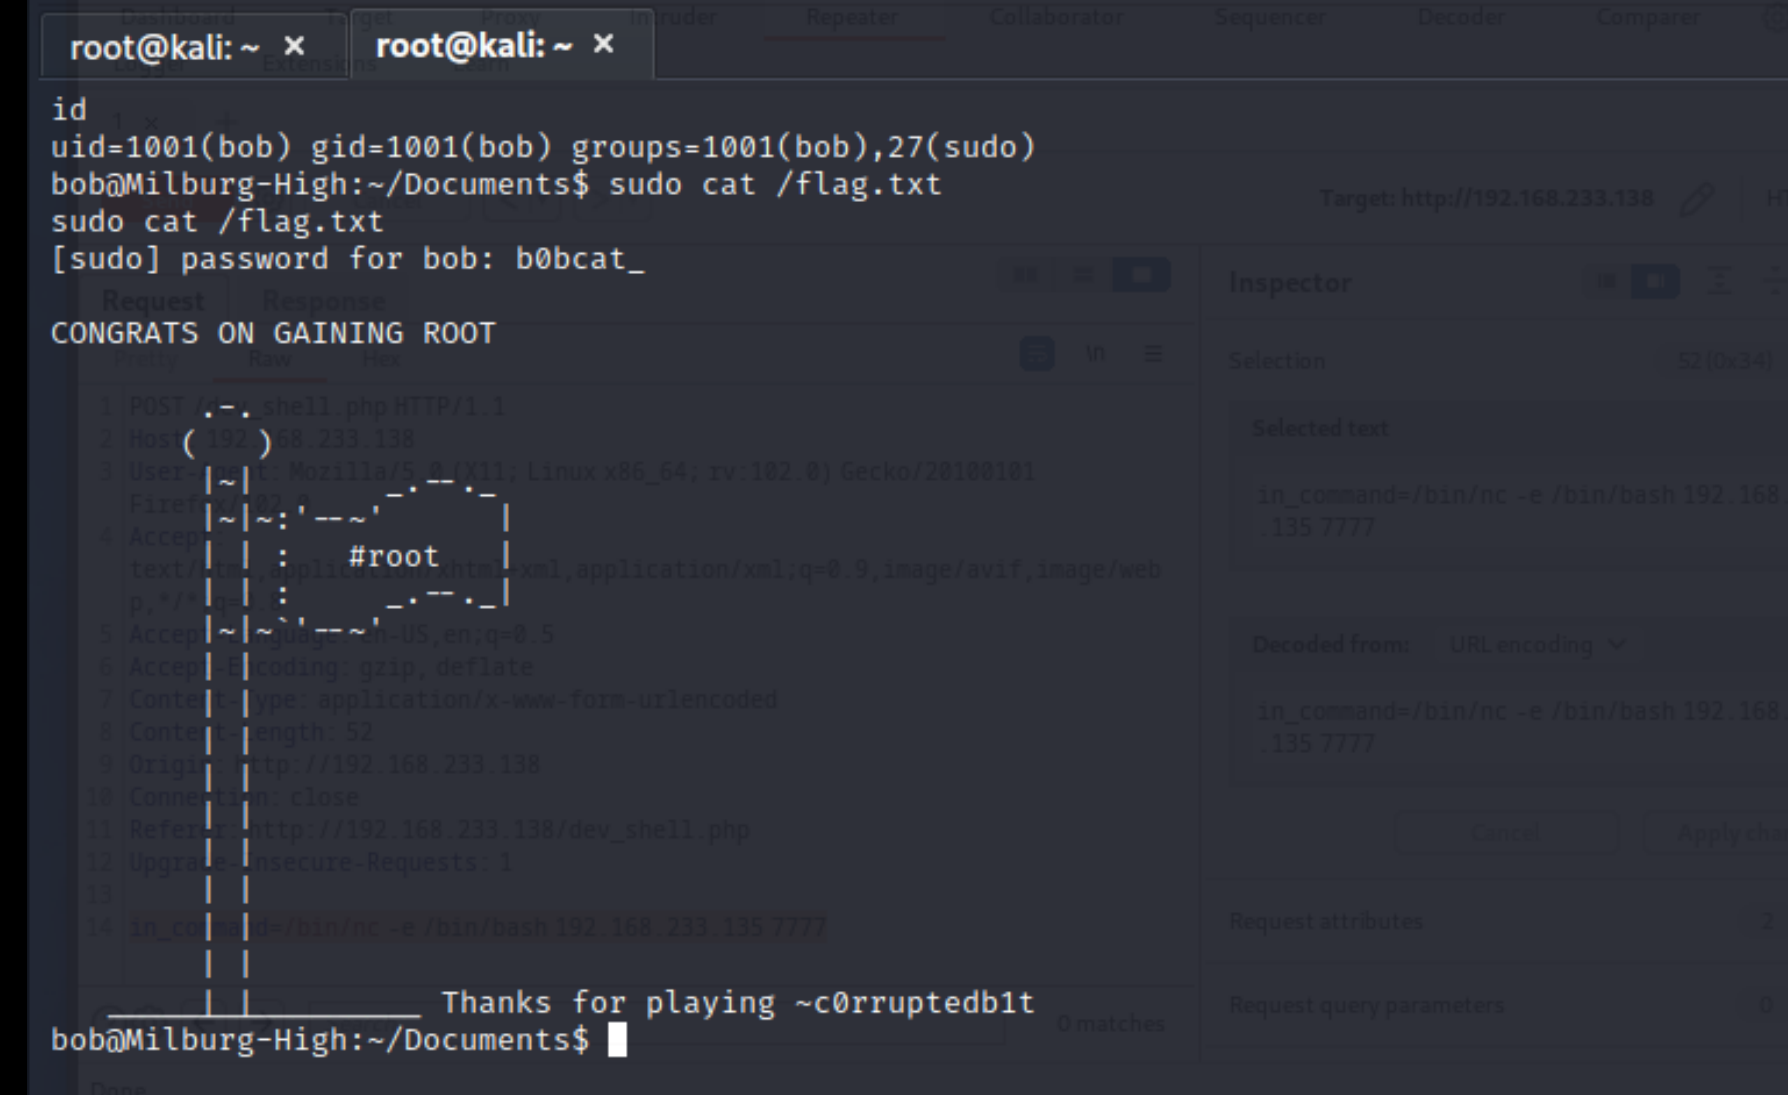Click the pencil icon to edit target
Image resolution: width=1788 pixels, height=1095 pixels.
pos(1697,199)
